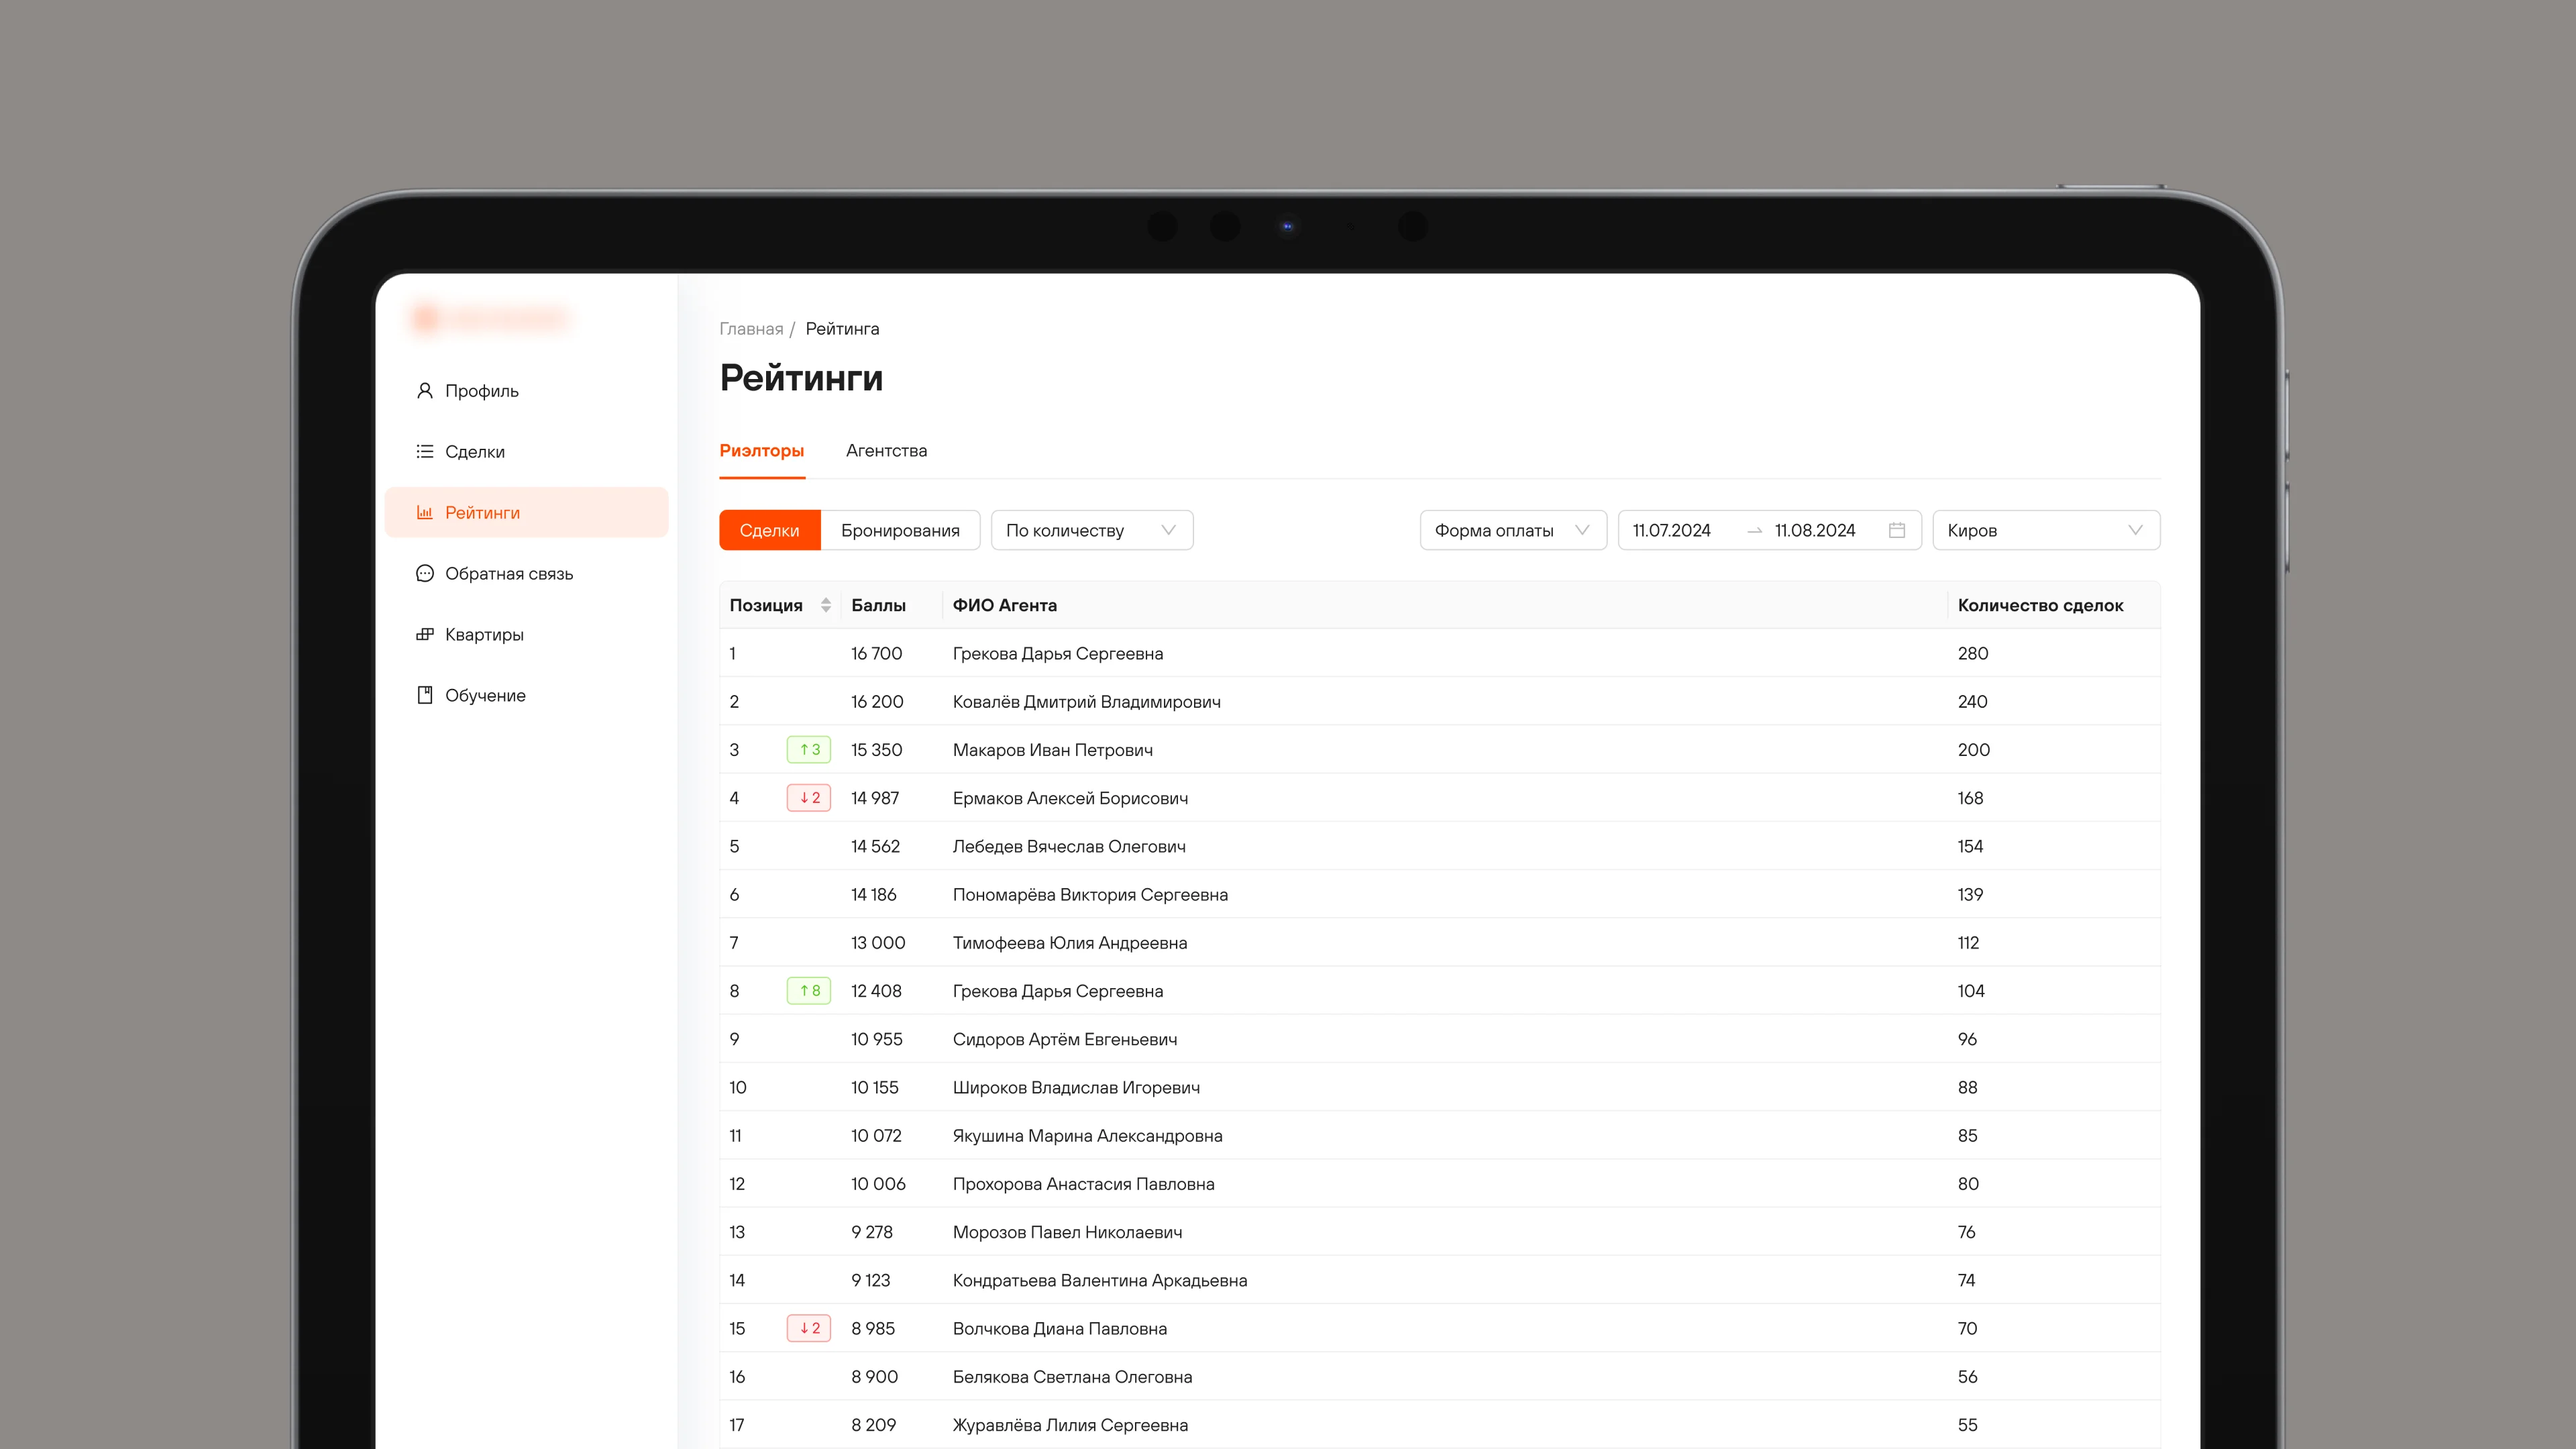Click the Обучение book icon
This screenshot has width=2576, height=1449.
(x=424, y=695)
